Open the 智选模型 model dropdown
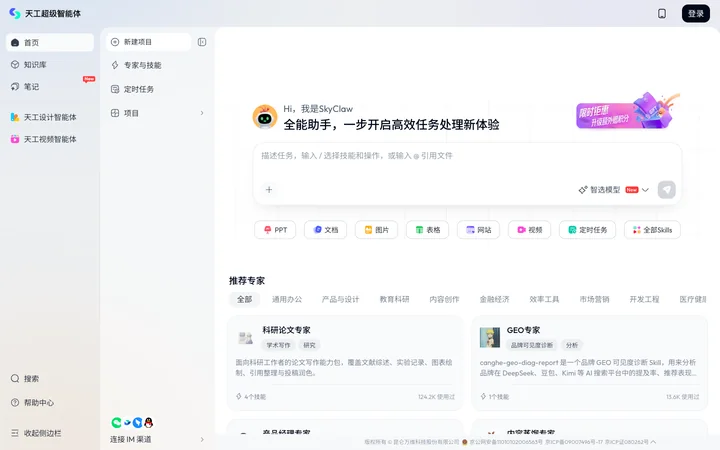This screenshot has height=450, width=720. (613, 190)
